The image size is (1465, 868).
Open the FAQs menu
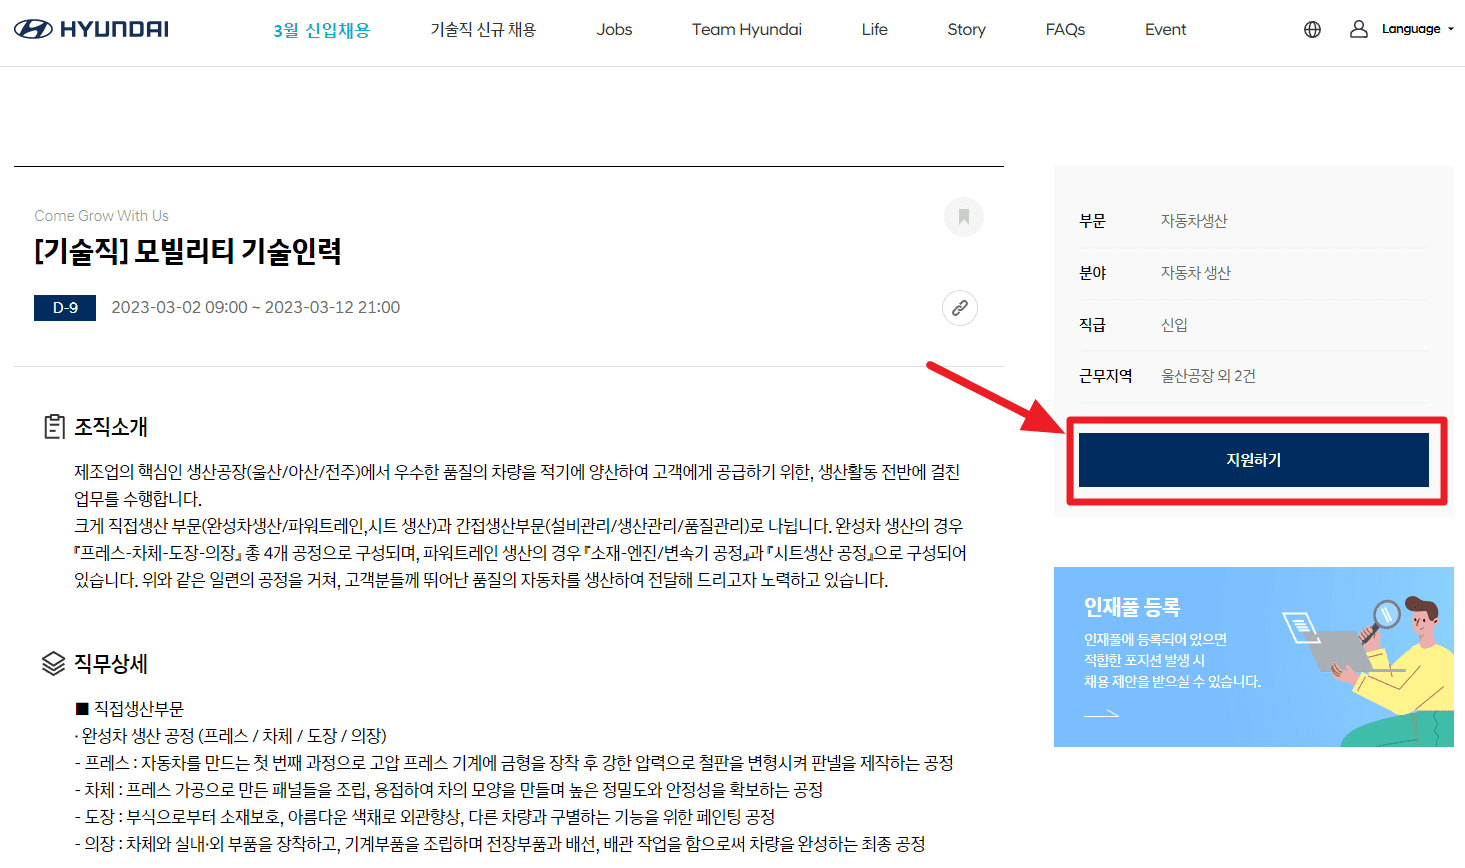[x=1065, y=30]
